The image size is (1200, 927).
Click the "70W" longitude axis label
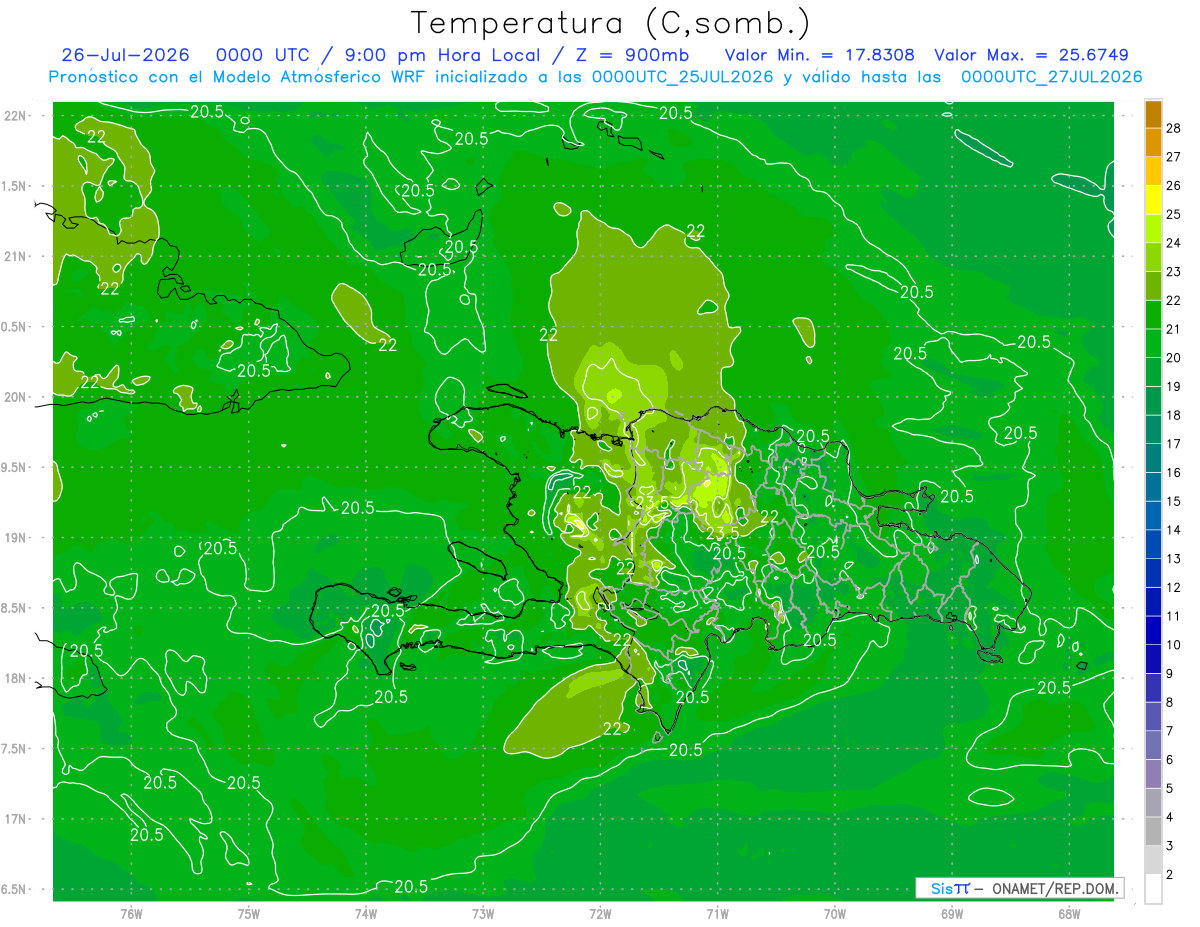tap(835, 915)
